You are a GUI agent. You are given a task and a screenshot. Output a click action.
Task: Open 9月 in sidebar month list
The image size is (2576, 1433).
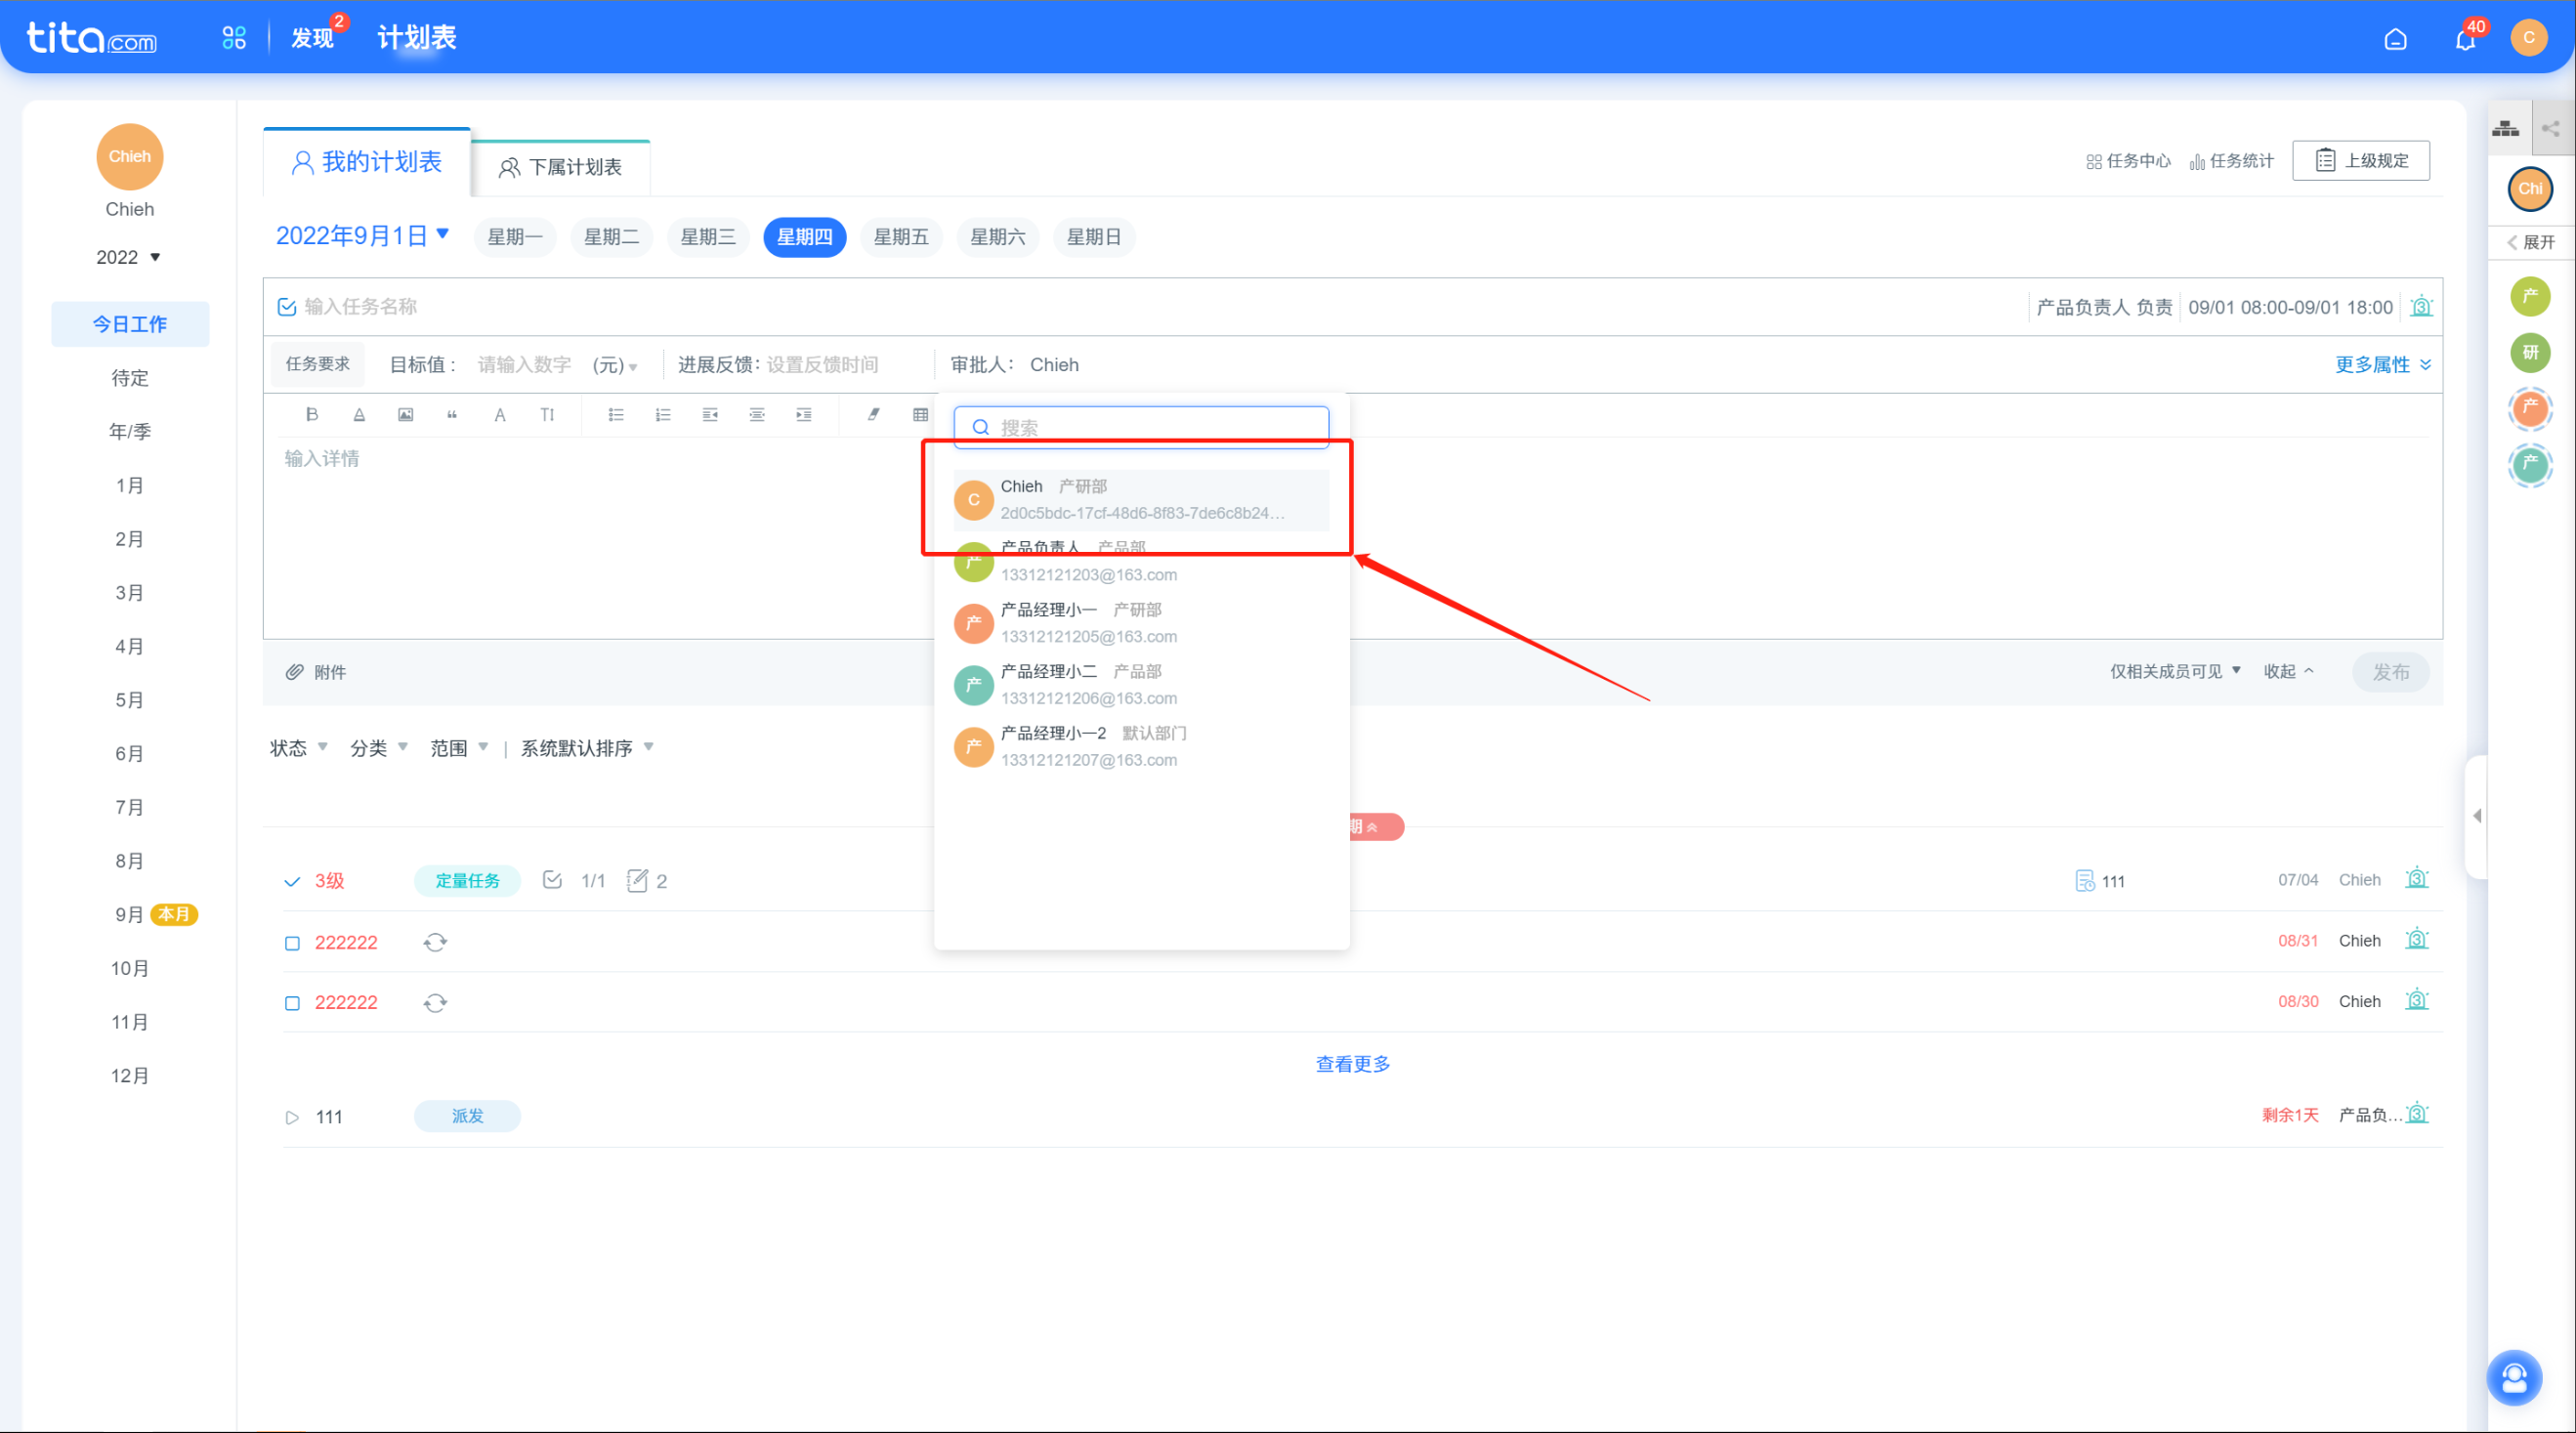pos(129,914)
